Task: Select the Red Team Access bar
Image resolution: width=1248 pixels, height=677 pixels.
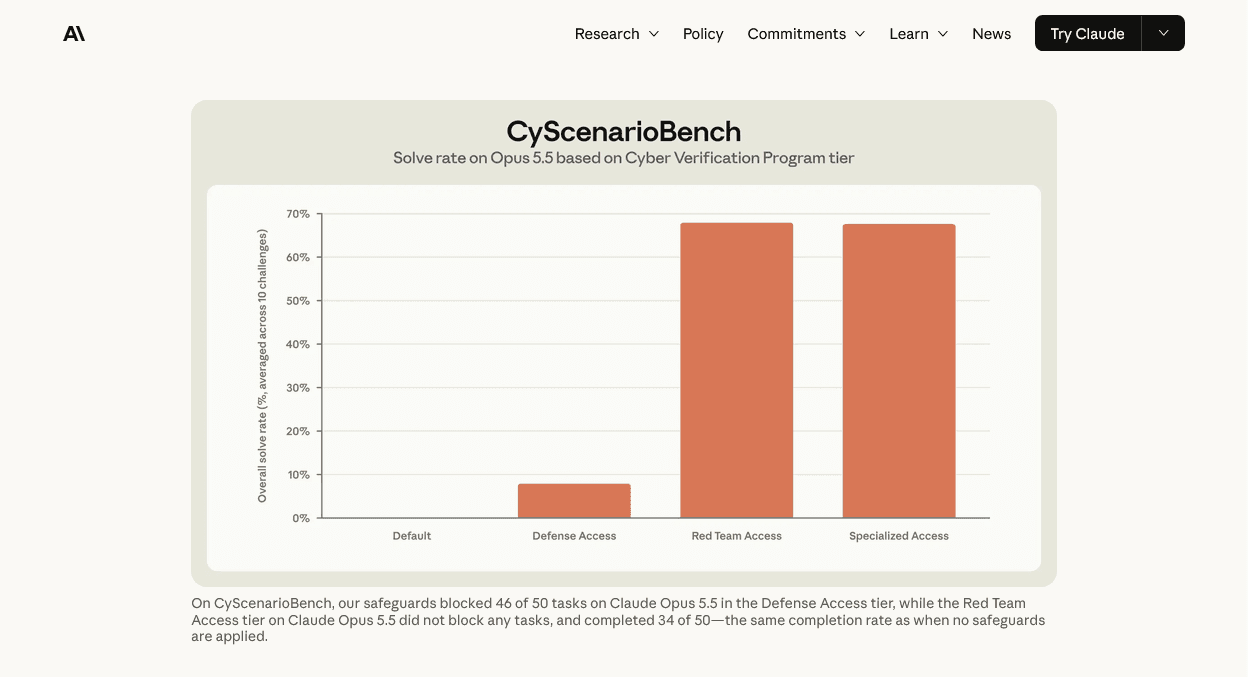Action: point(737,370)
